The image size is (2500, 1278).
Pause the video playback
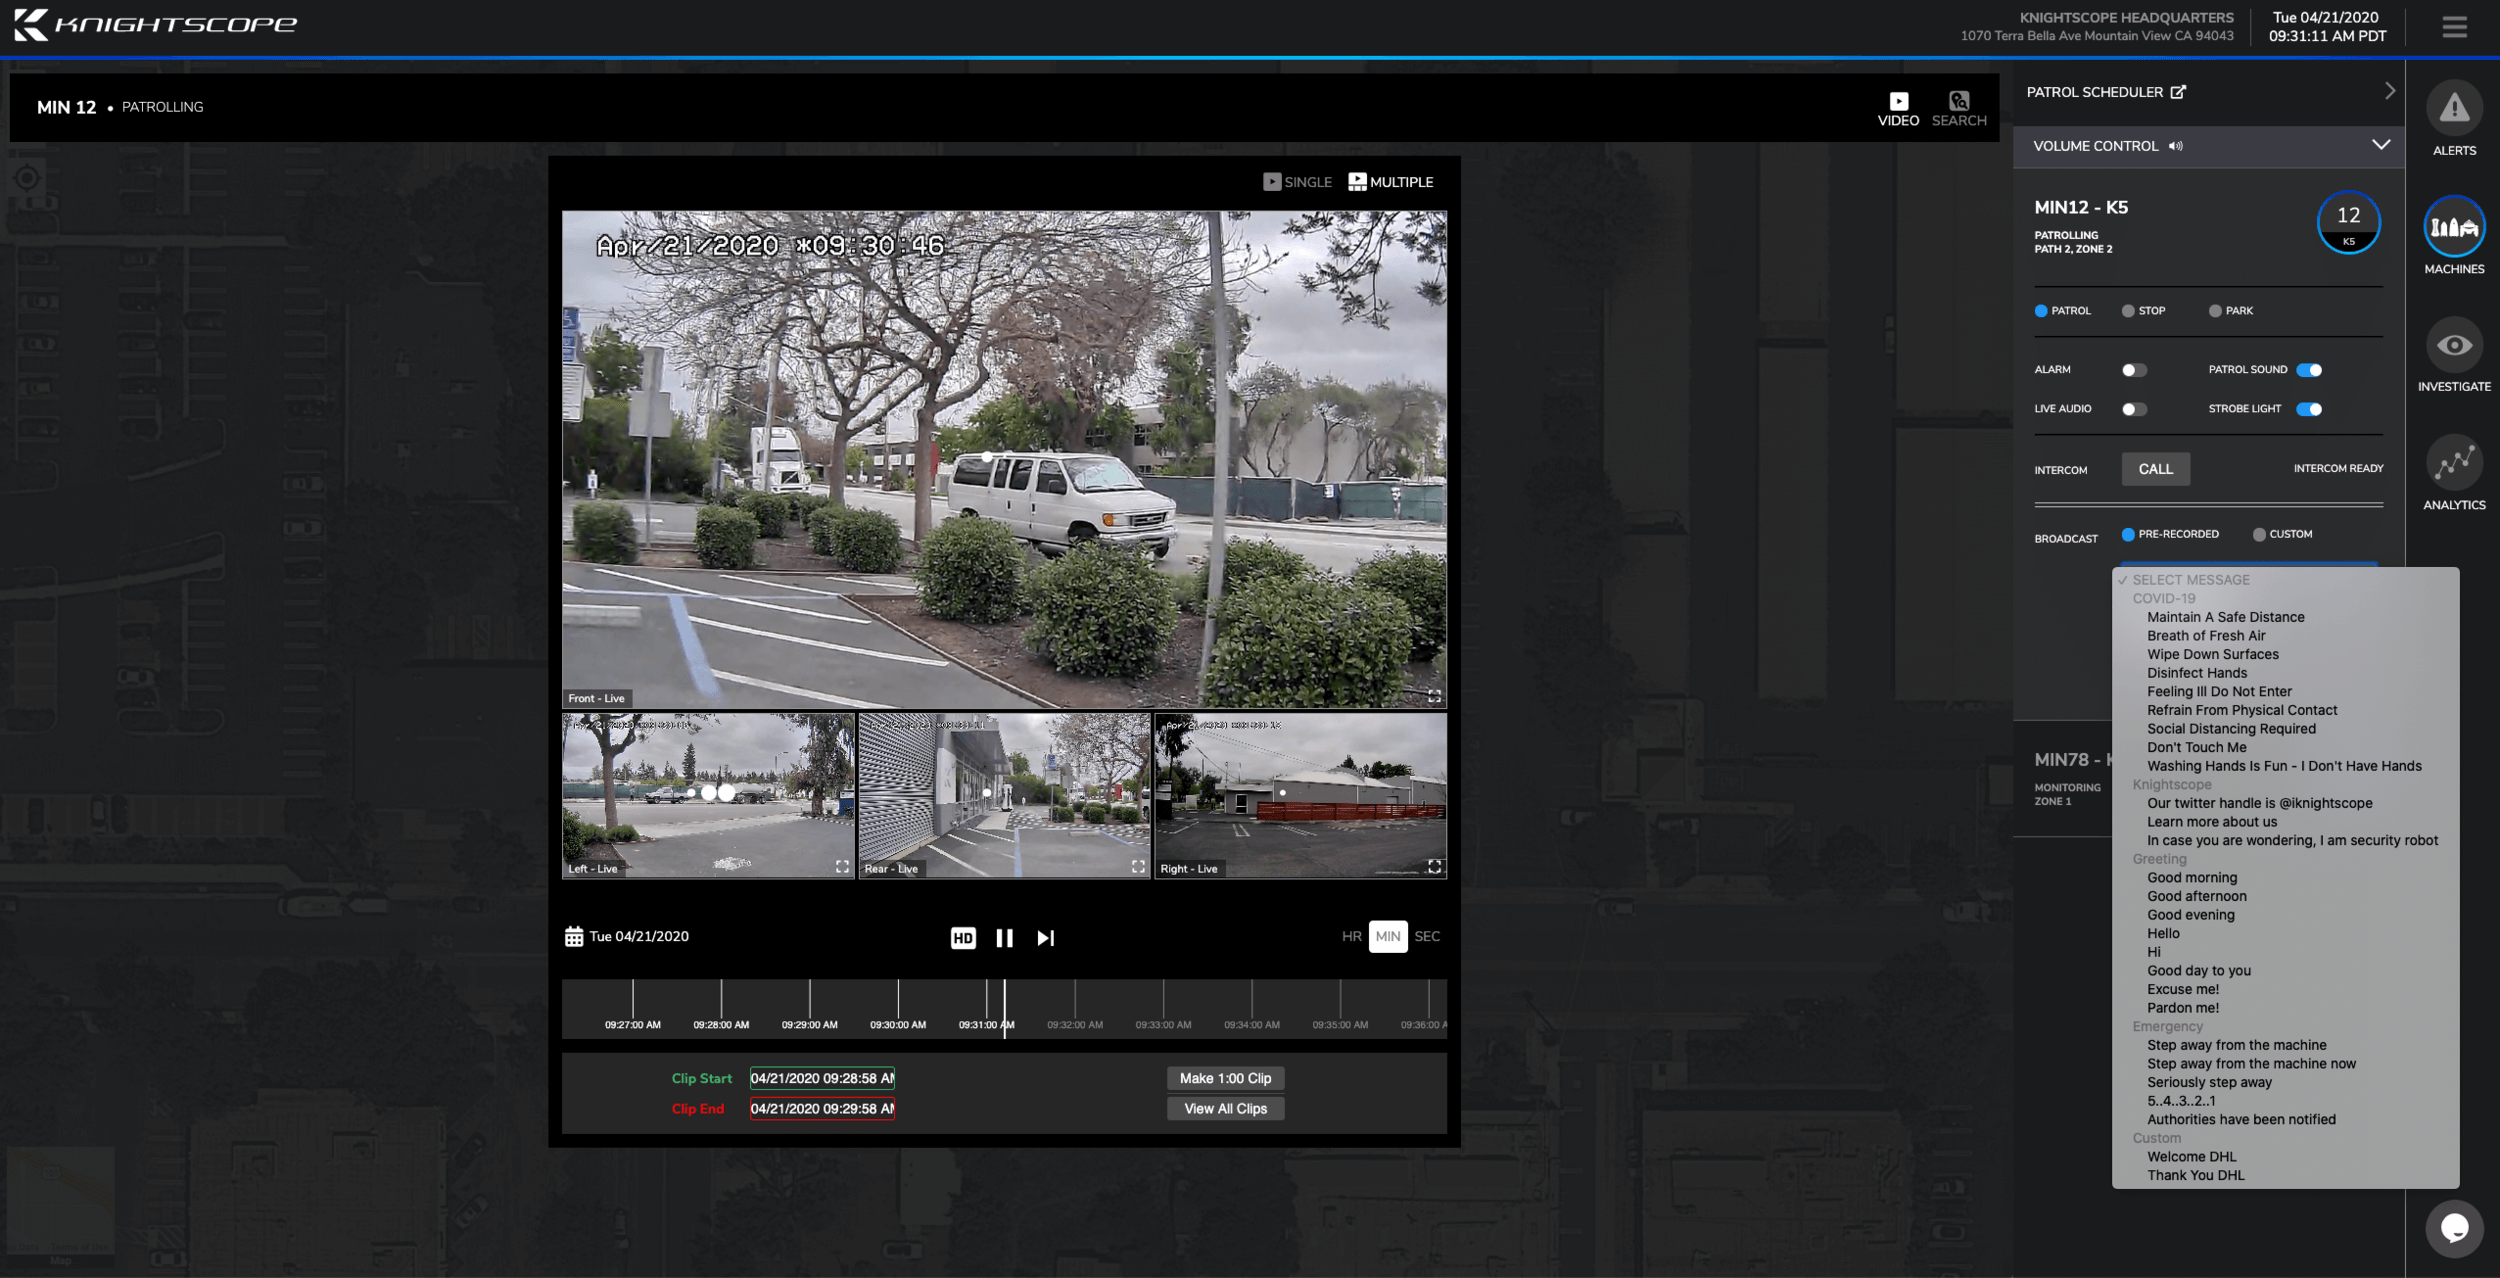point(1004,938)
